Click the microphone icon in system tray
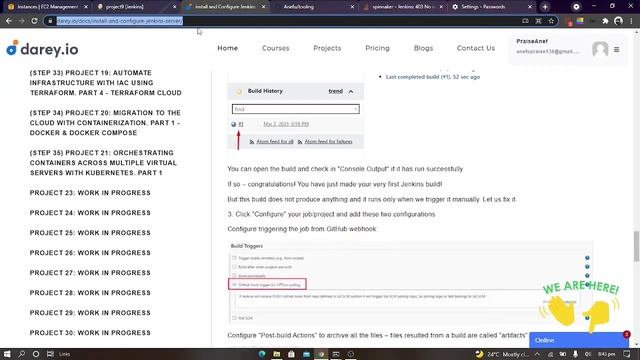 tap(575, 354)
